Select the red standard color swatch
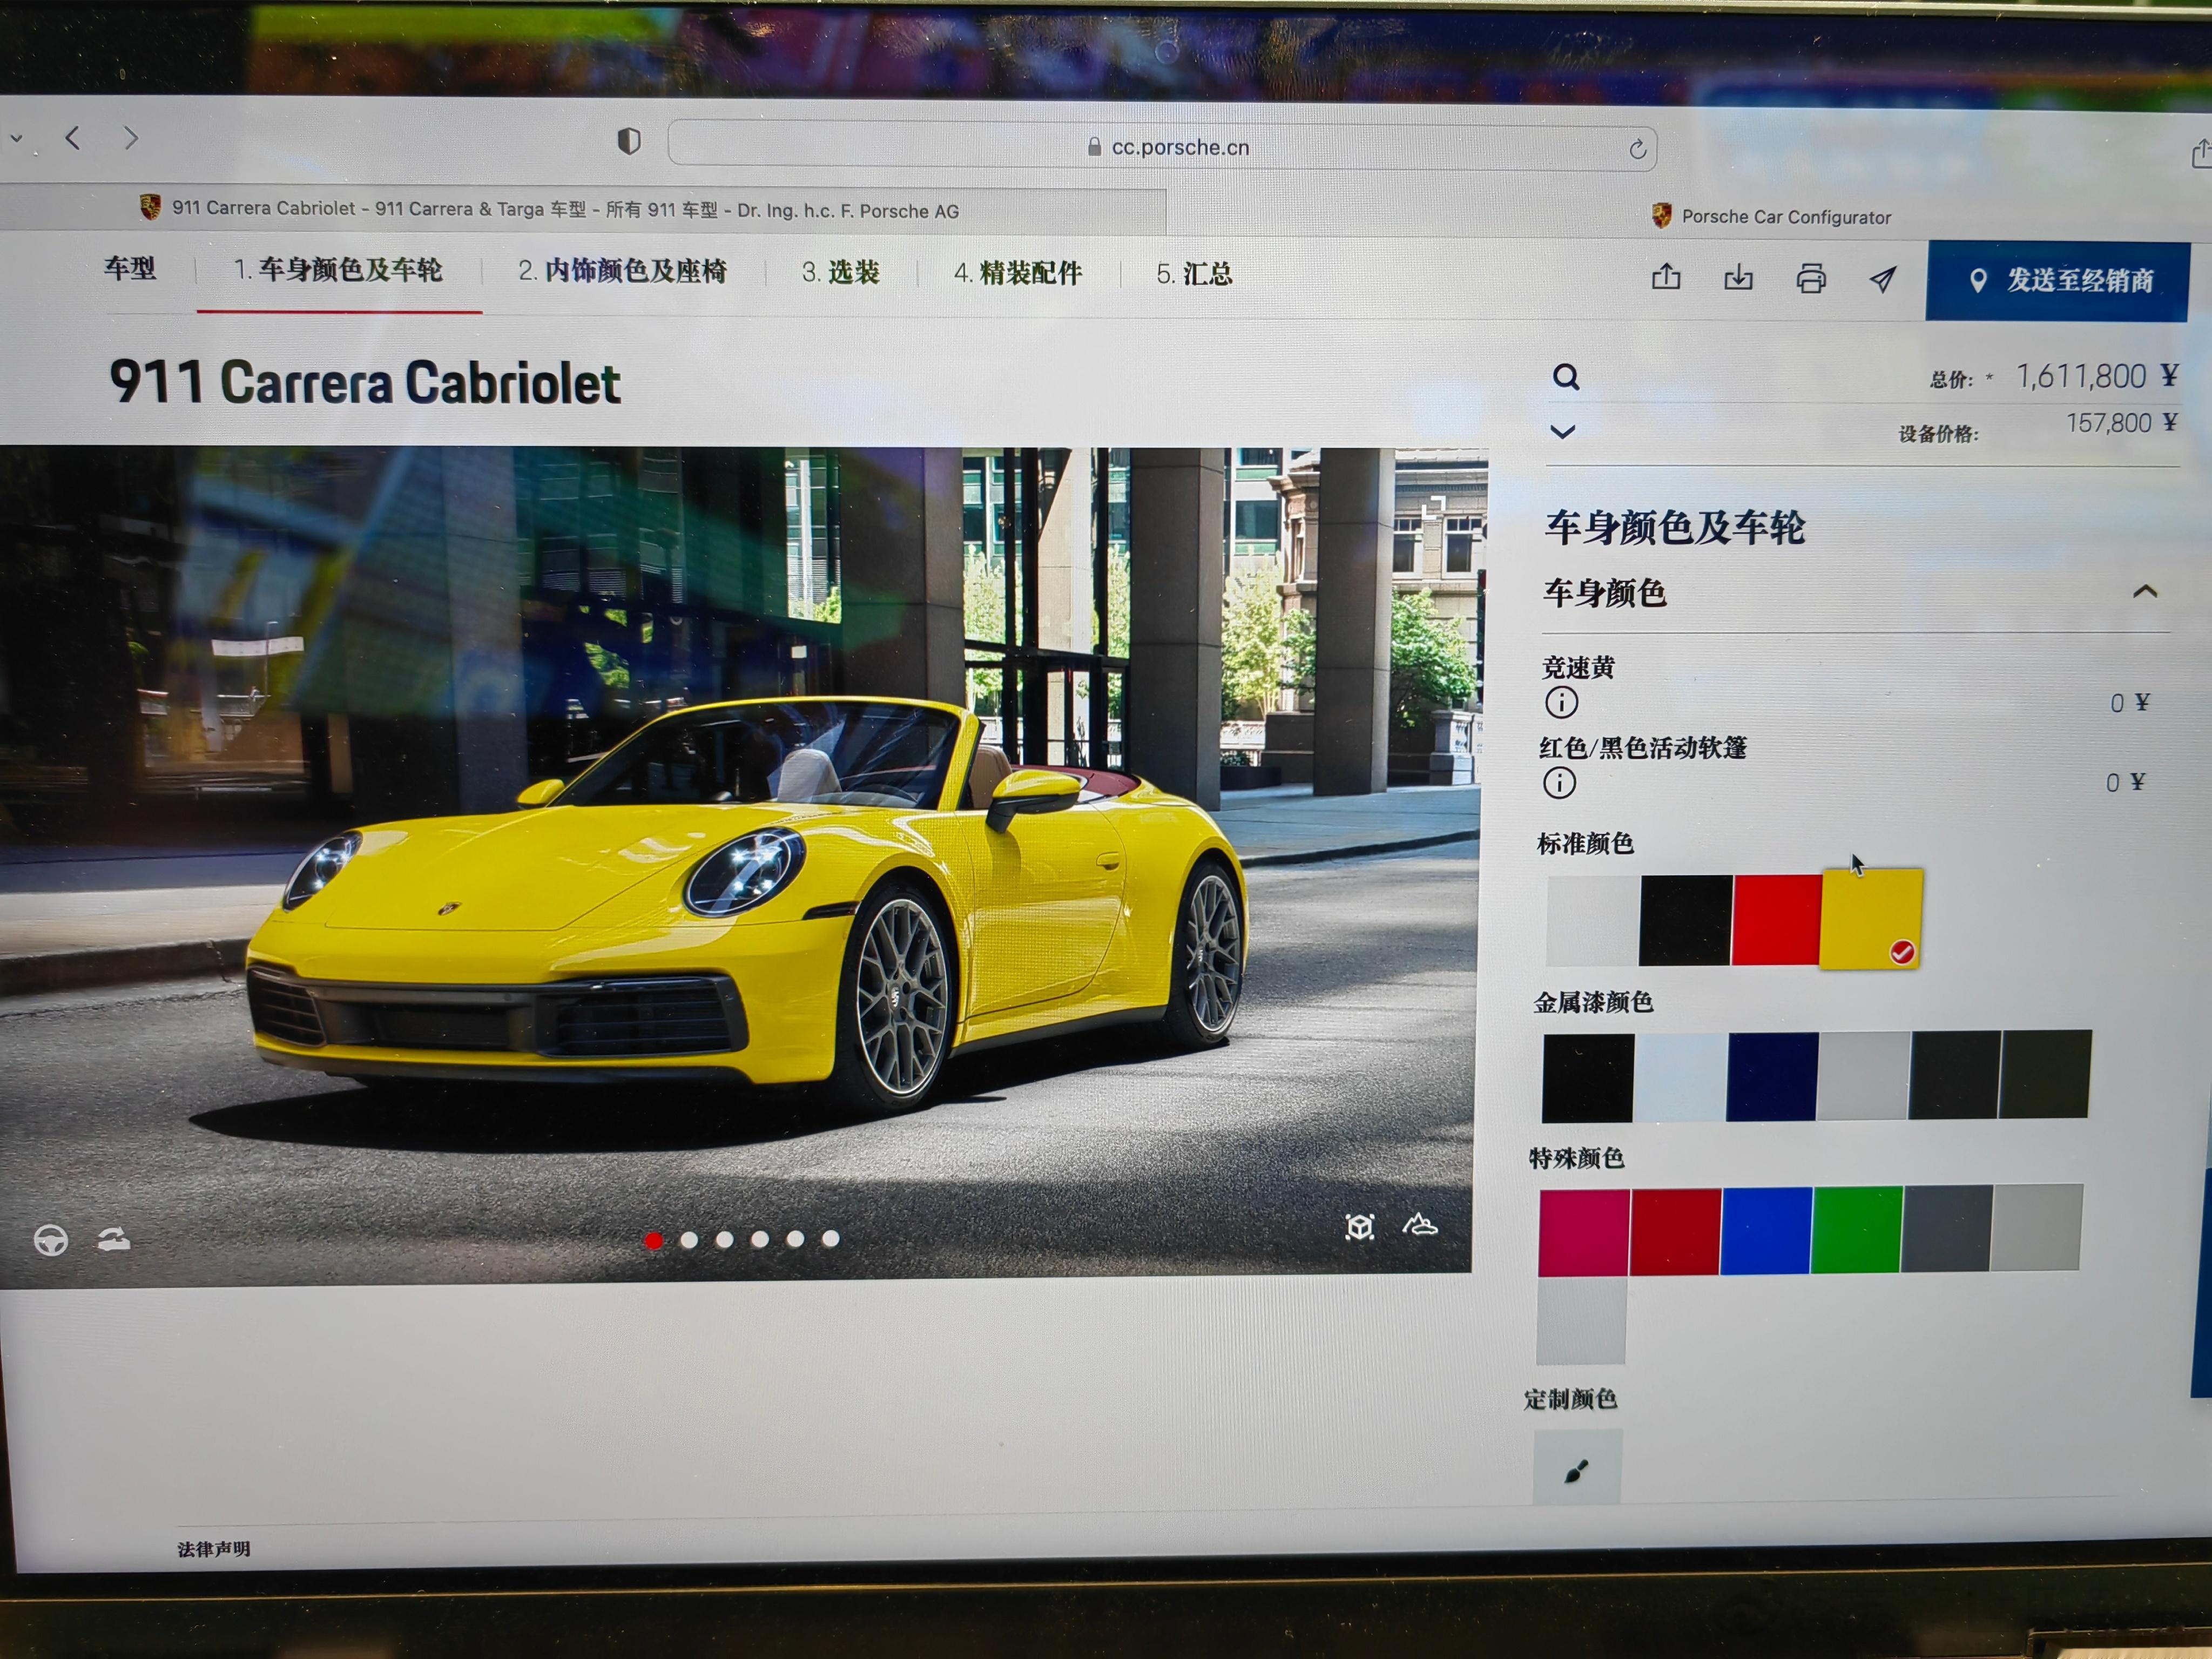 (1776, 920)
